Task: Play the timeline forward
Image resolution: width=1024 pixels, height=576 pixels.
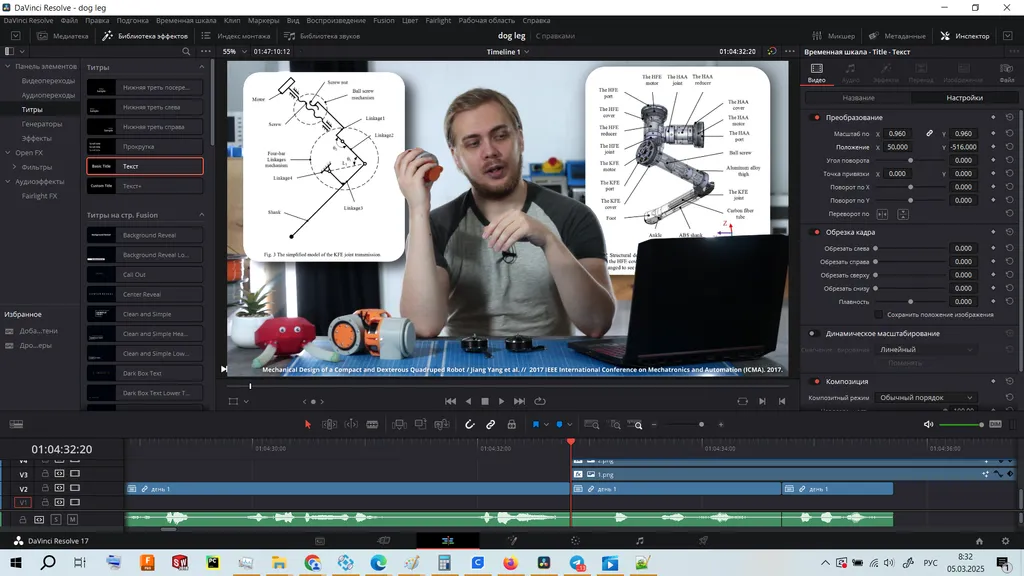Action: tap(501, 401)
